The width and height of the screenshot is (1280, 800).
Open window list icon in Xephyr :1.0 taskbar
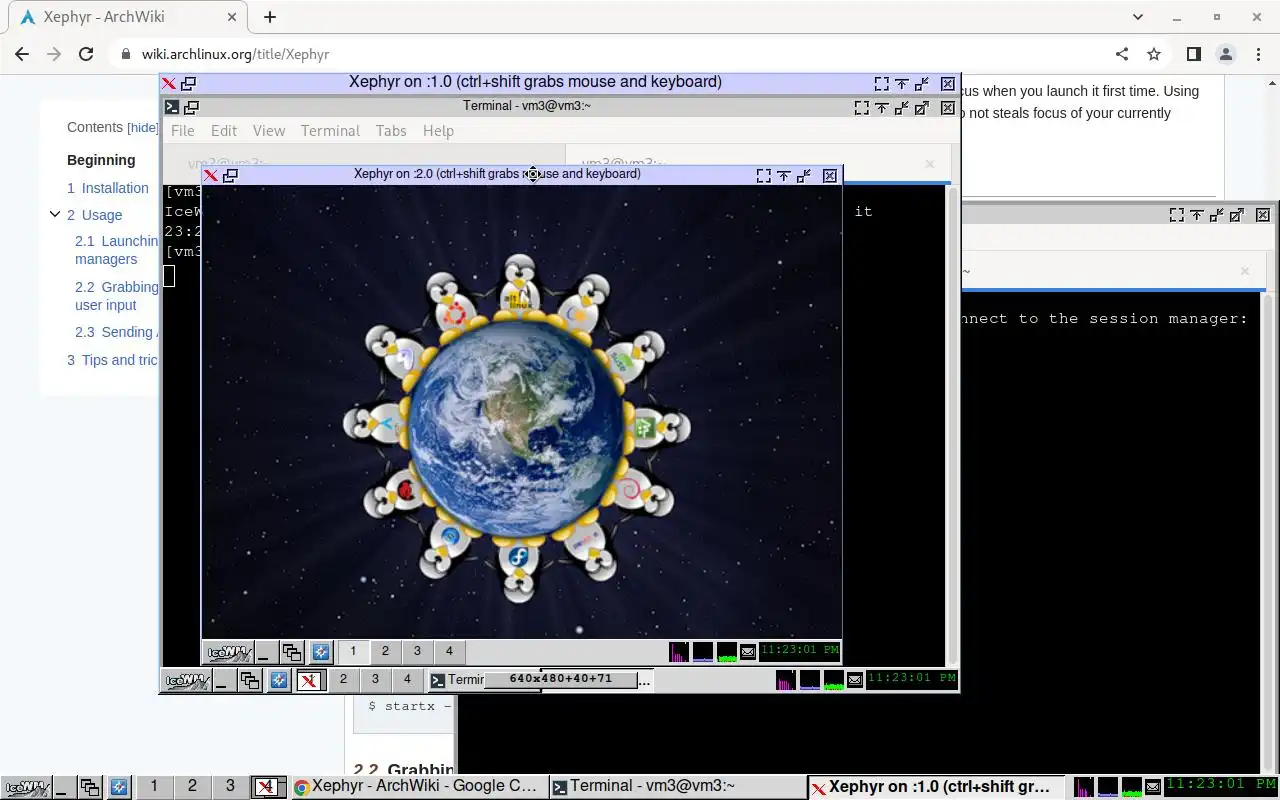tap(251, 680)
